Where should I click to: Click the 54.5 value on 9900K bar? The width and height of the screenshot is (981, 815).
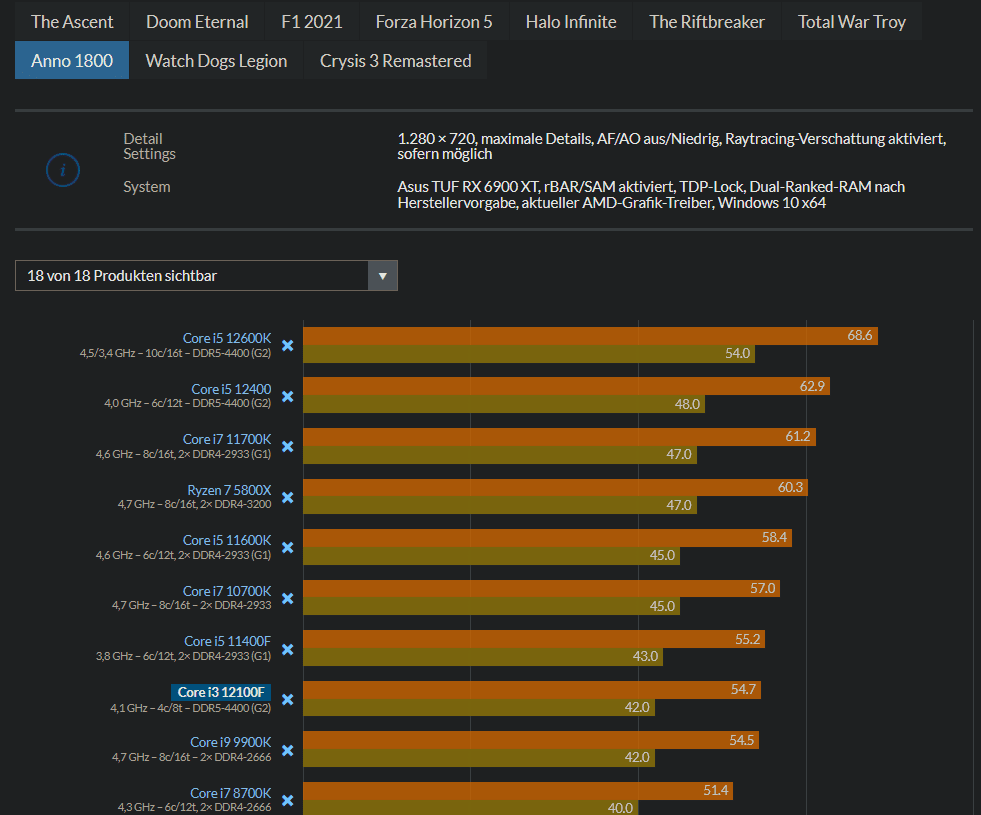click(741, 740)
